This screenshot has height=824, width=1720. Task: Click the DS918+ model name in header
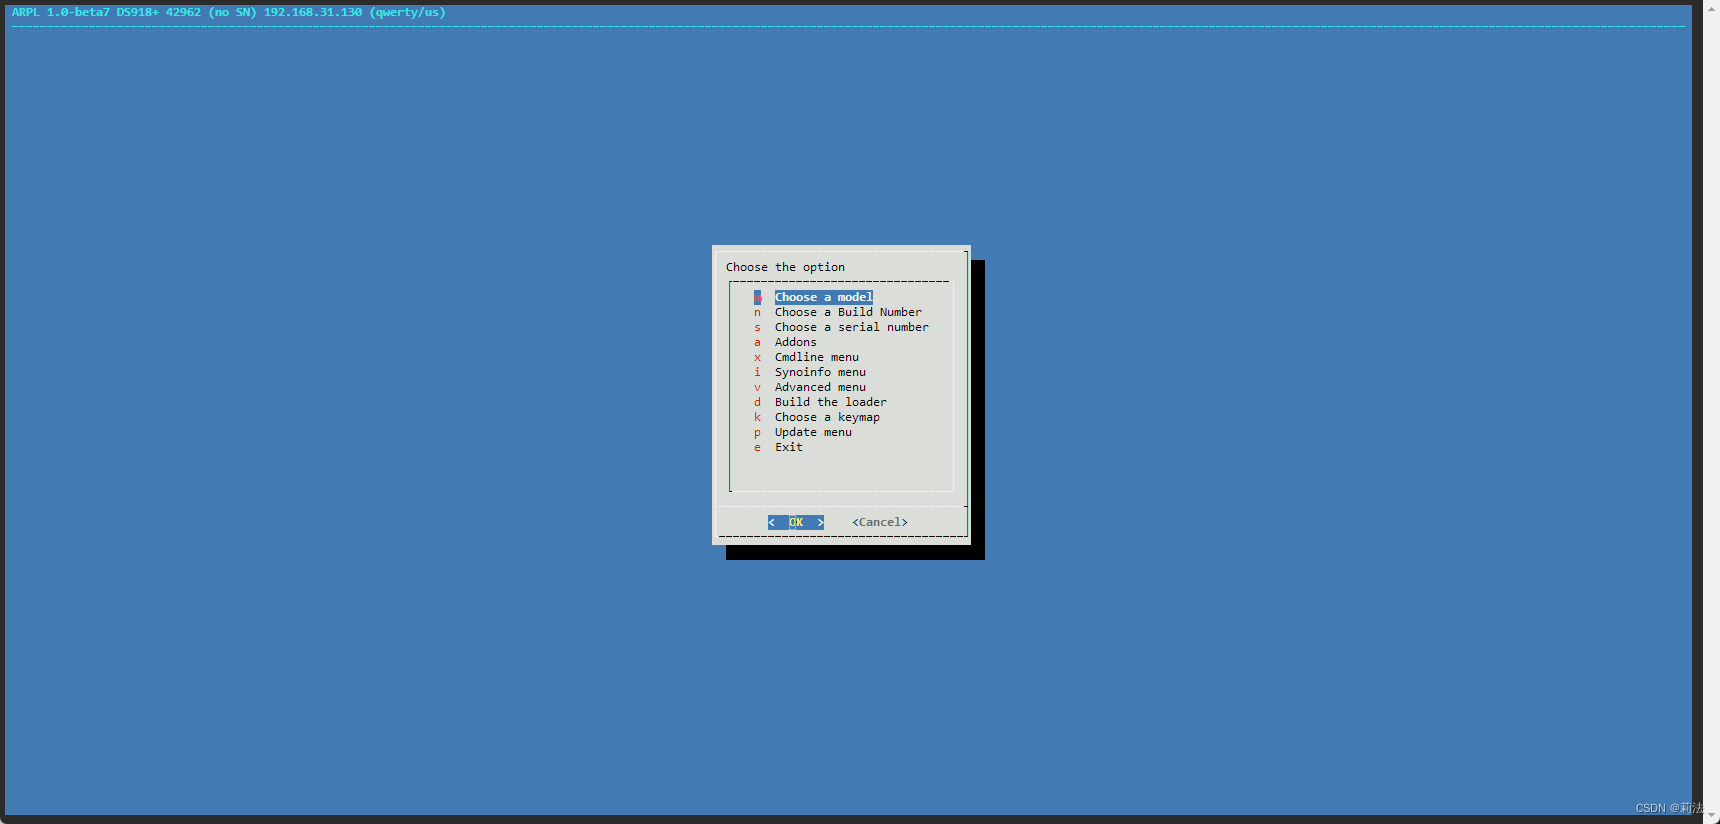[x=138, y=12]
